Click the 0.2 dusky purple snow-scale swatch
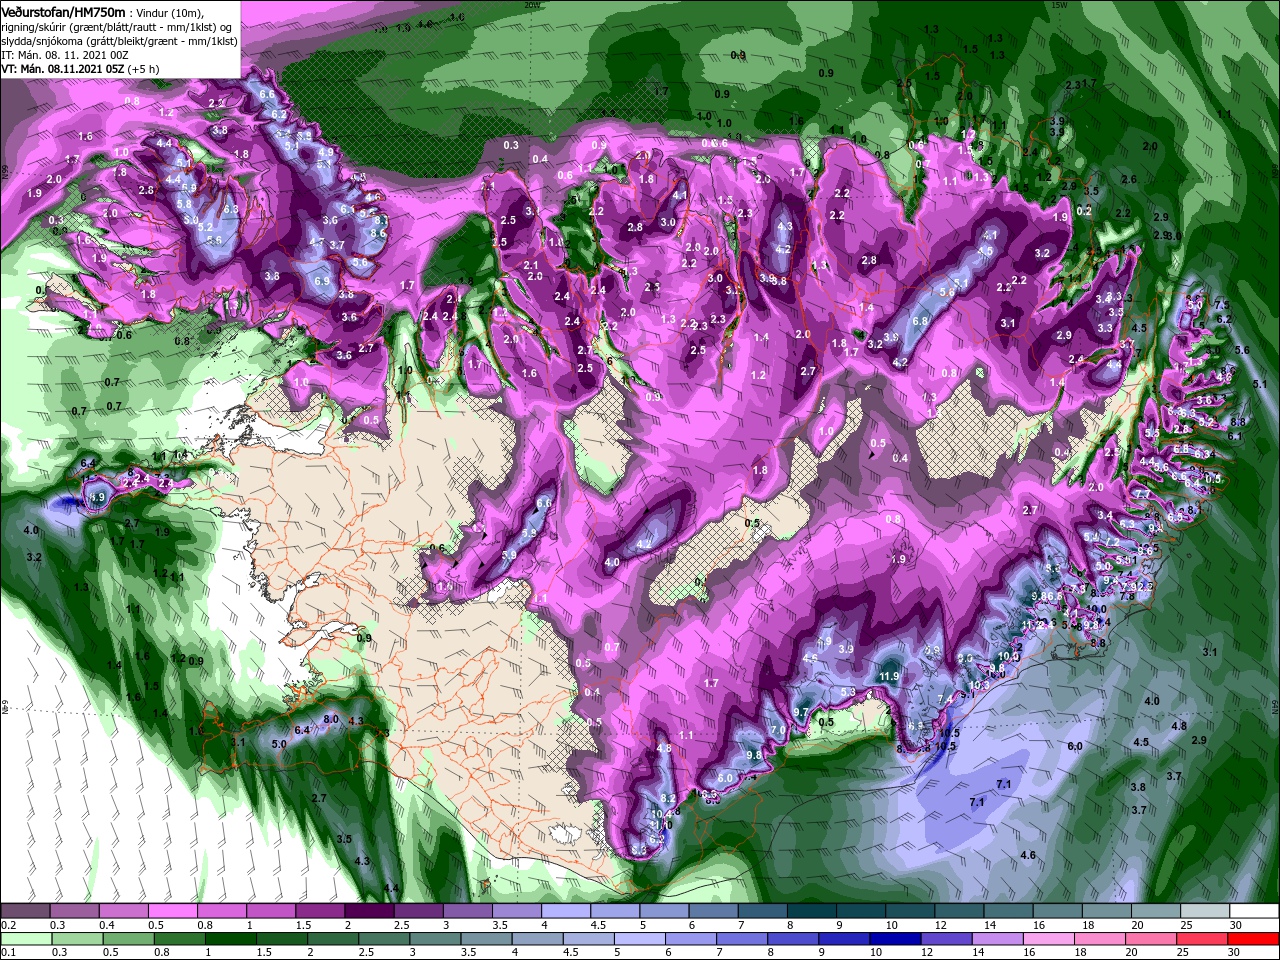Viewport: 1280px width, 960px height. pyautogui.click(x=25, y=911)
